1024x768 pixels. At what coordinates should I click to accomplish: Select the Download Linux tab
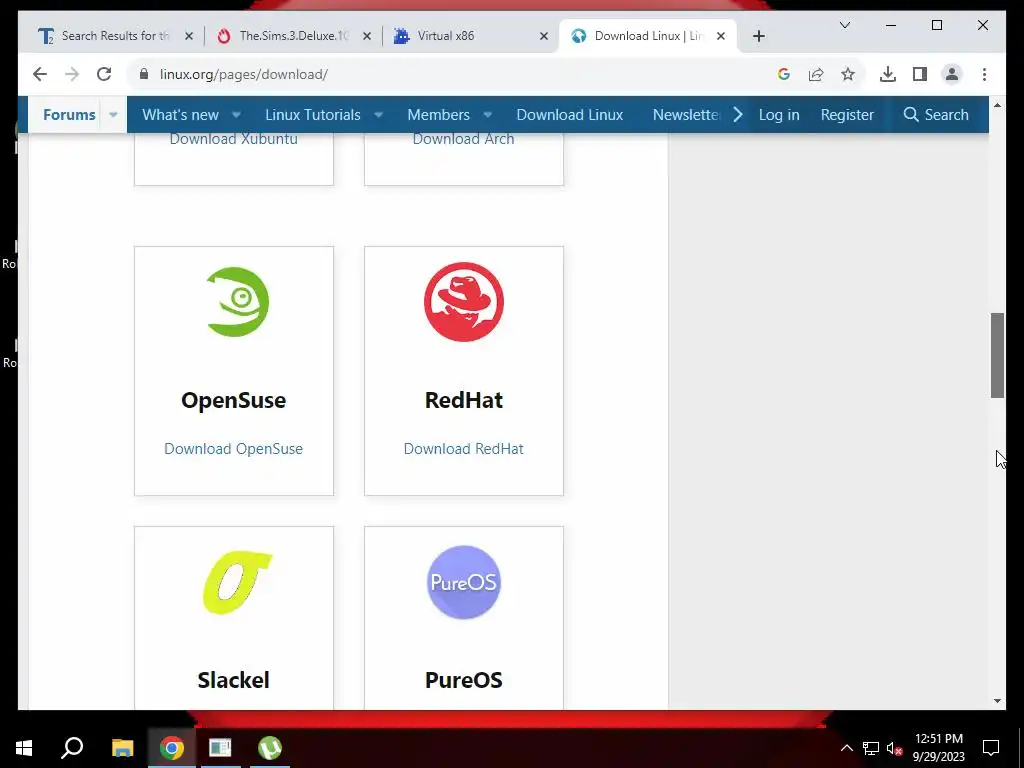click(x=647, y=36)
